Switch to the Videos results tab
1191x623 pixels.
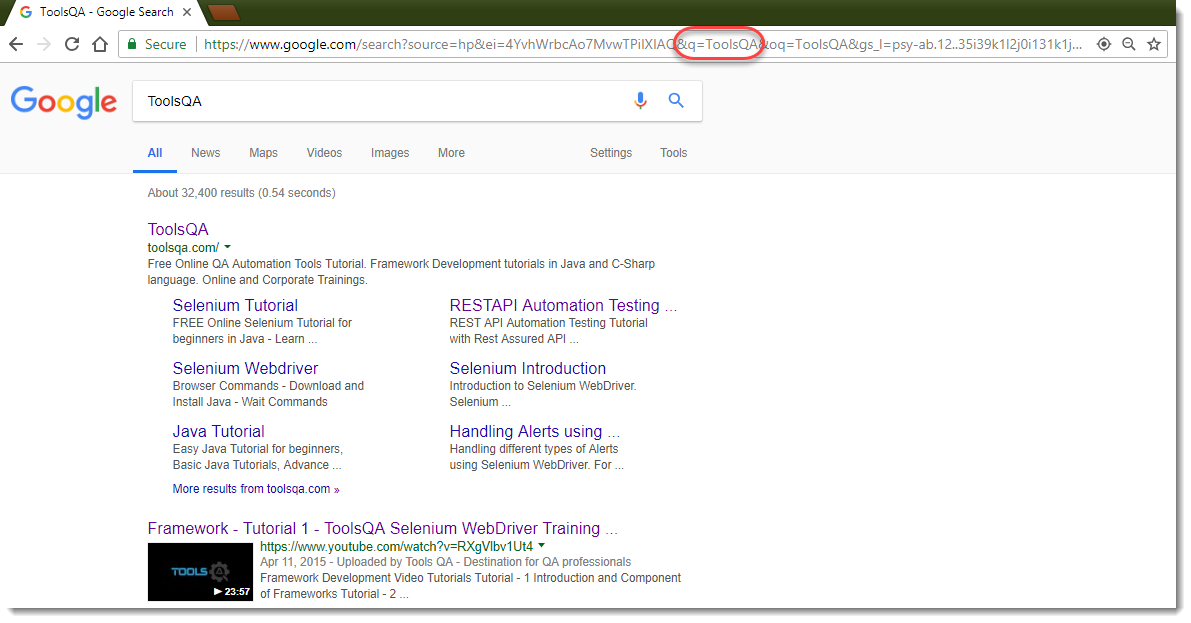click(324, 153)
